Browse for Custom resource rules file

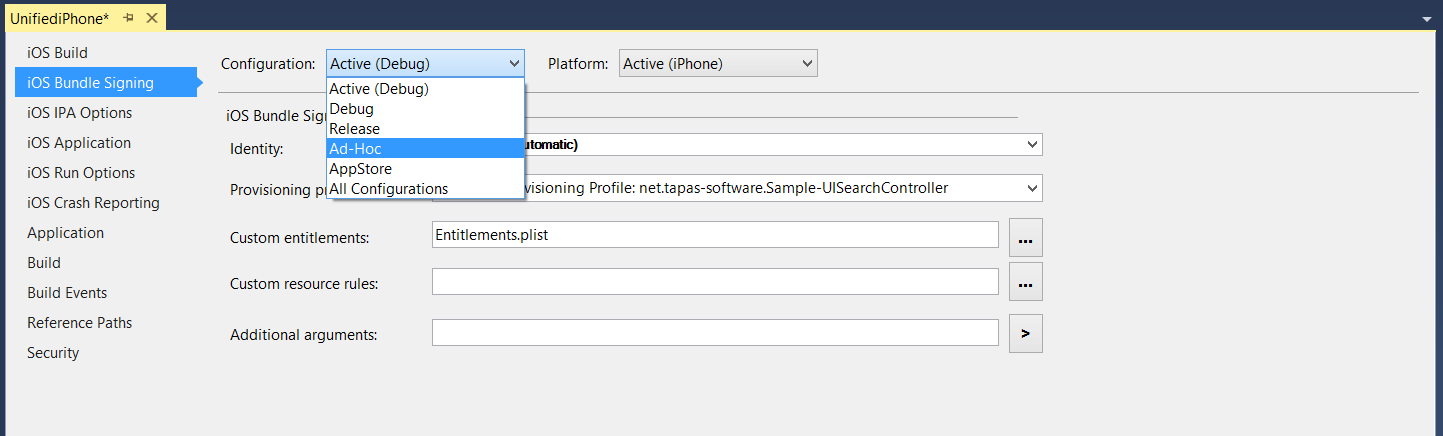point(1025,283)
